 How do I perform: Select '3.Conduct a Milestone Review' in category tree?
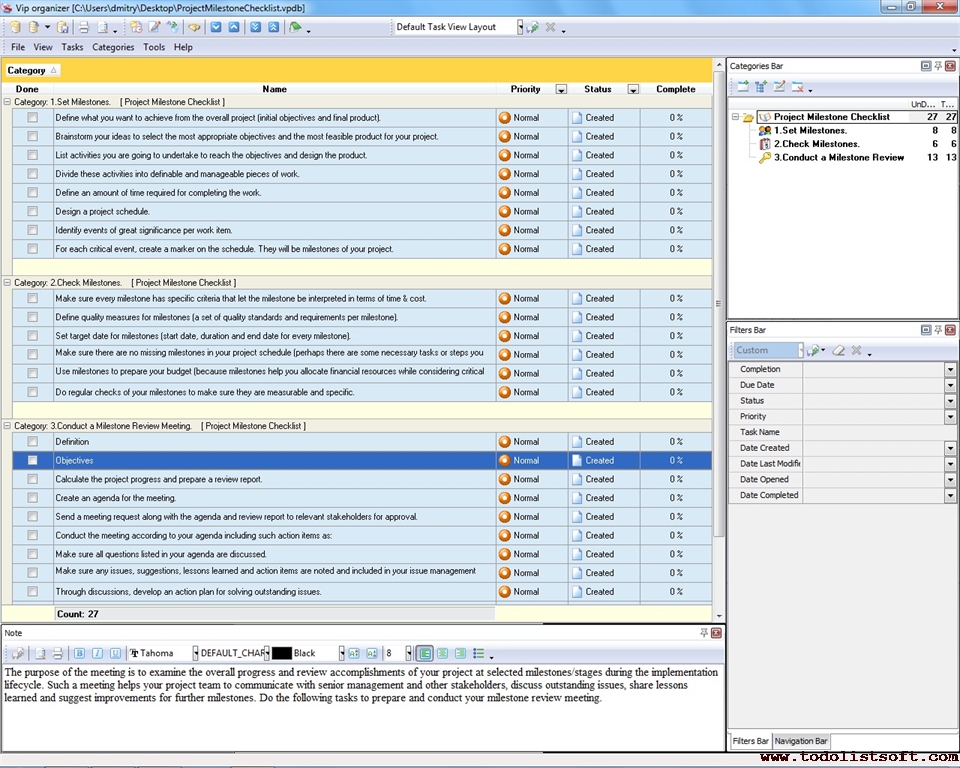click(x=838, y=157)
